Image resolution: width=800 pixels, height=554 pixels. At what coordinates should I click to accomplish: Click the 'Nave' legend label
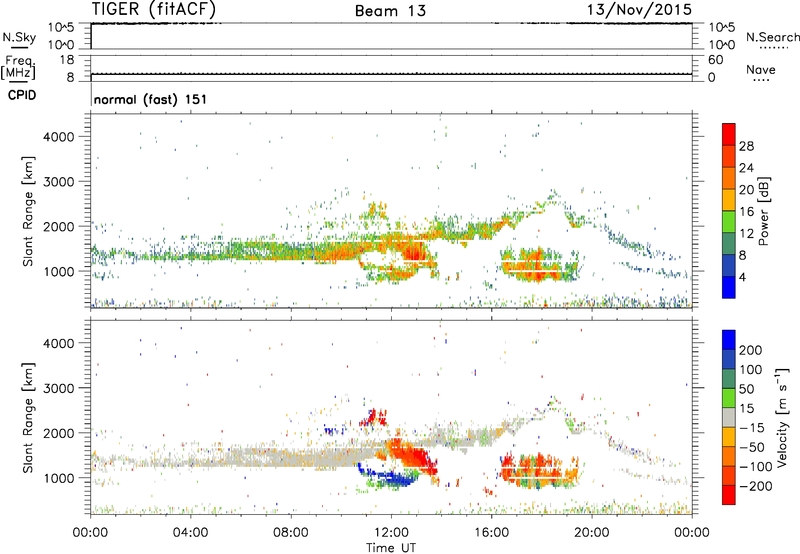coord(760,70)
